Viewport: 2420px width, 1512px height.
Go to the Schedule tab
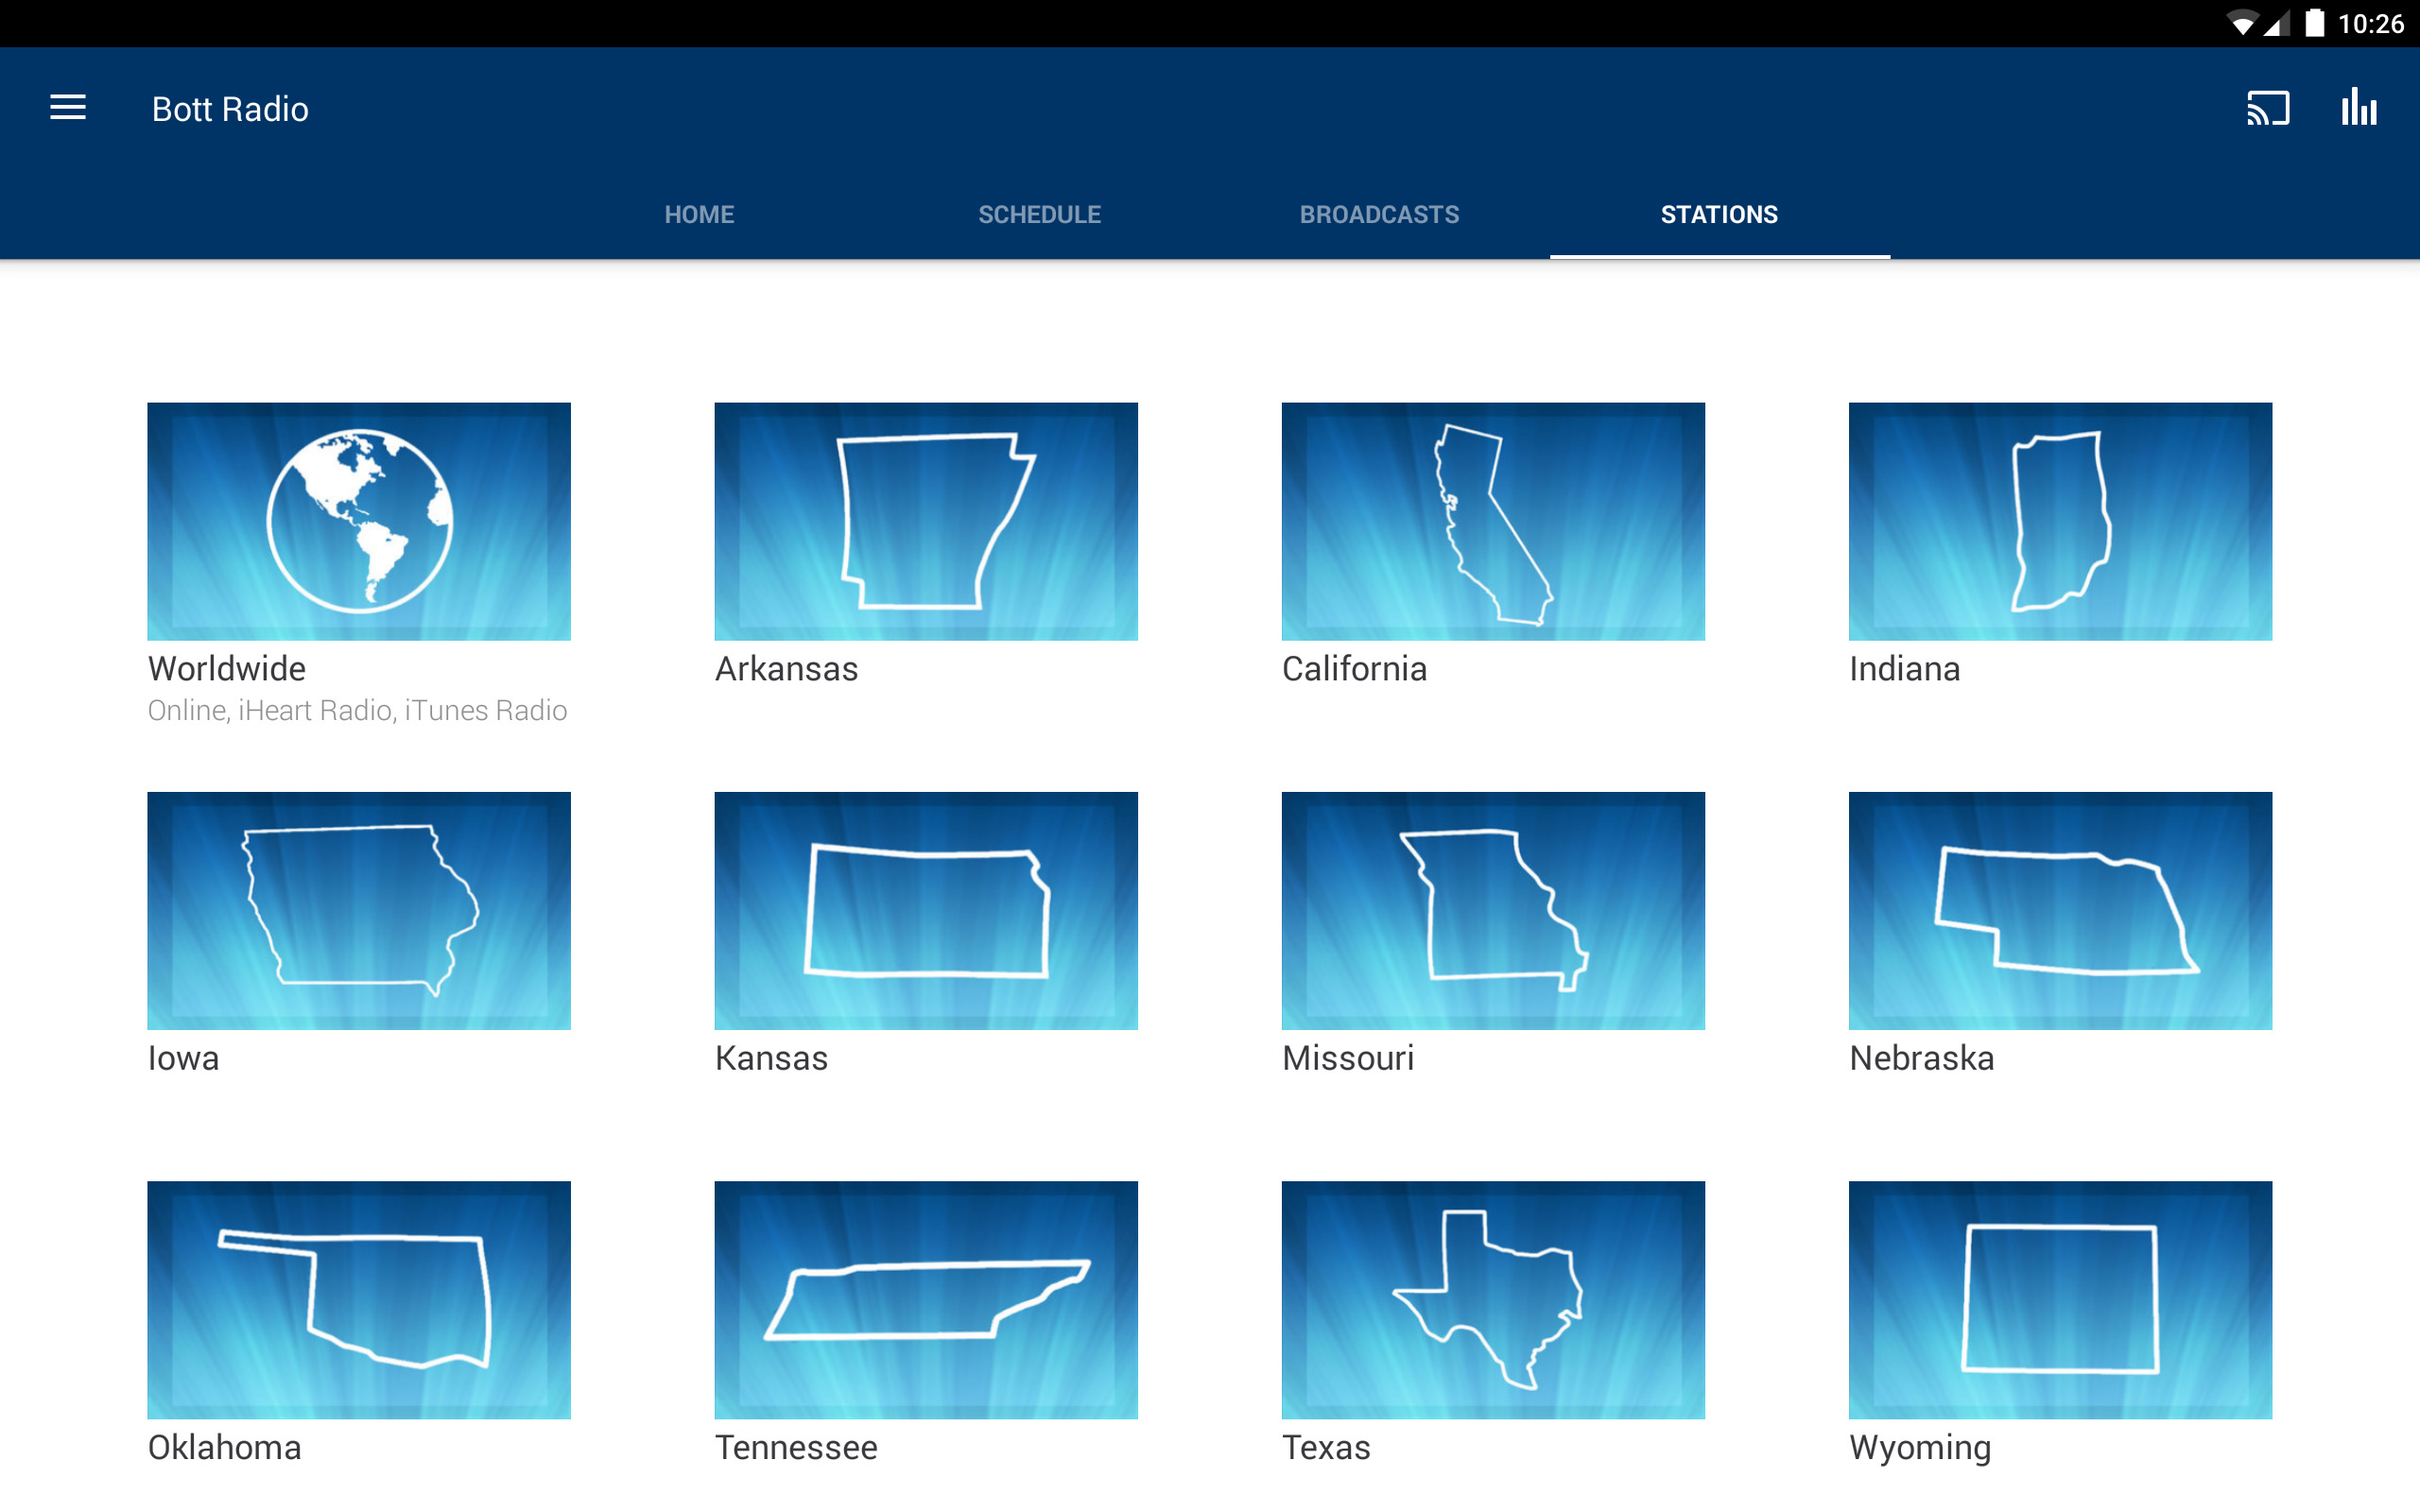pyautogui.click(x=1039, y=215)
